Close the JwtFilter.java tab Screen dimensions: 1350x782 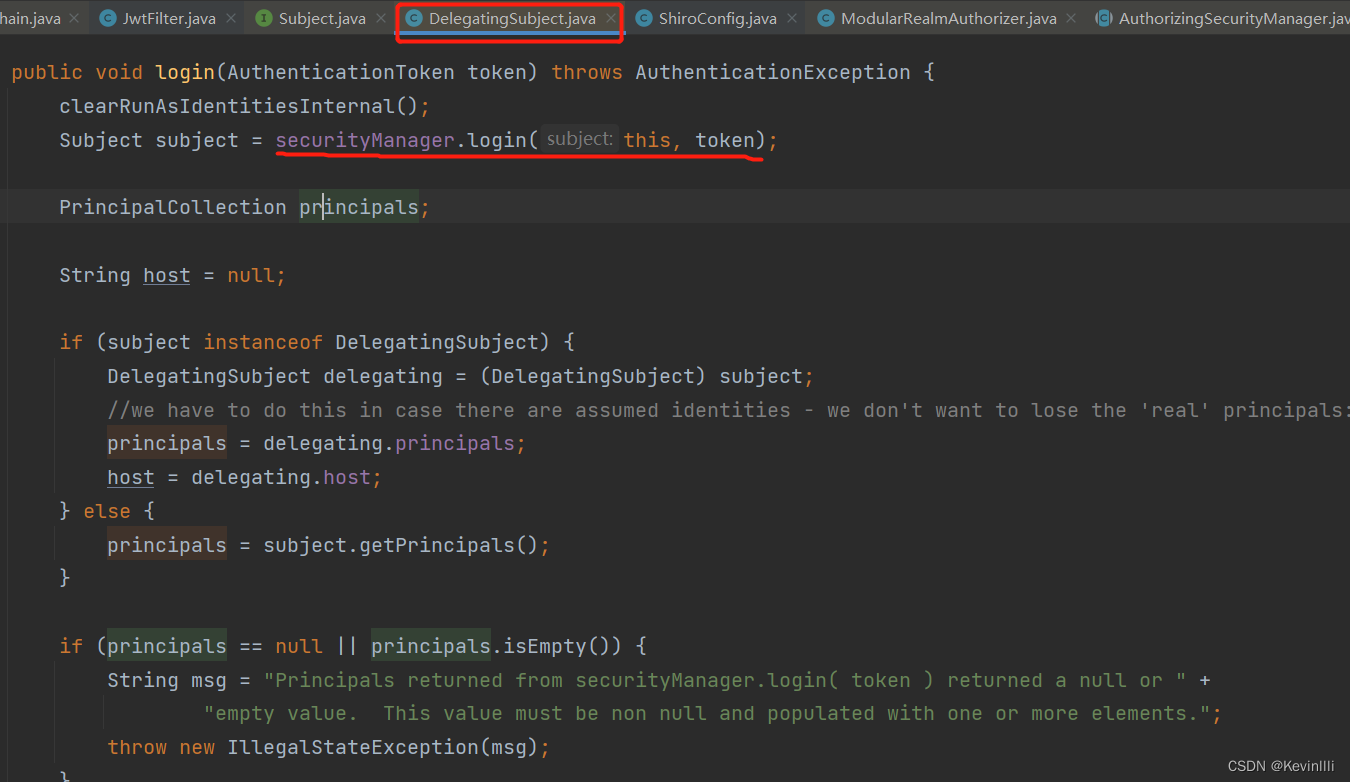click(x=231, y=19)
